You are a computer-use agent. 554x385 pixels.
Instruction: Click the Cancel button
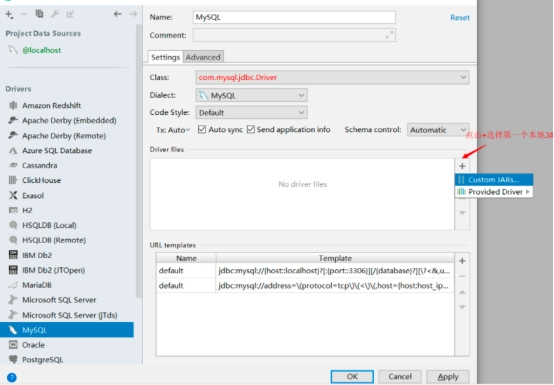(400, 377)
